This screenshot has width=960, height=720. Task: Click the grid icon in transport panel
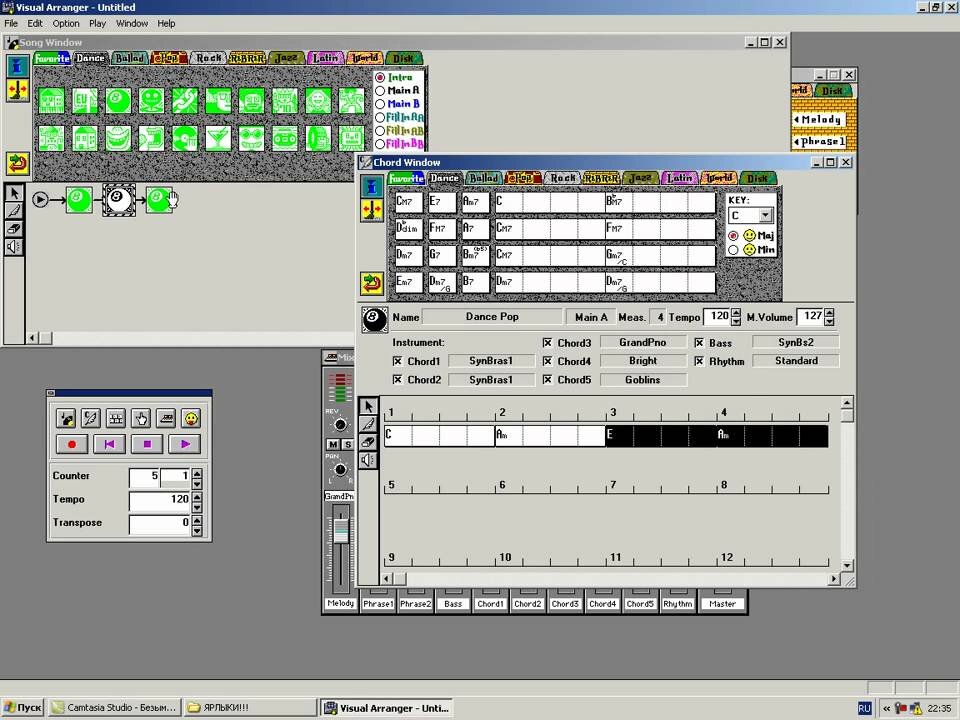point(116,419)
